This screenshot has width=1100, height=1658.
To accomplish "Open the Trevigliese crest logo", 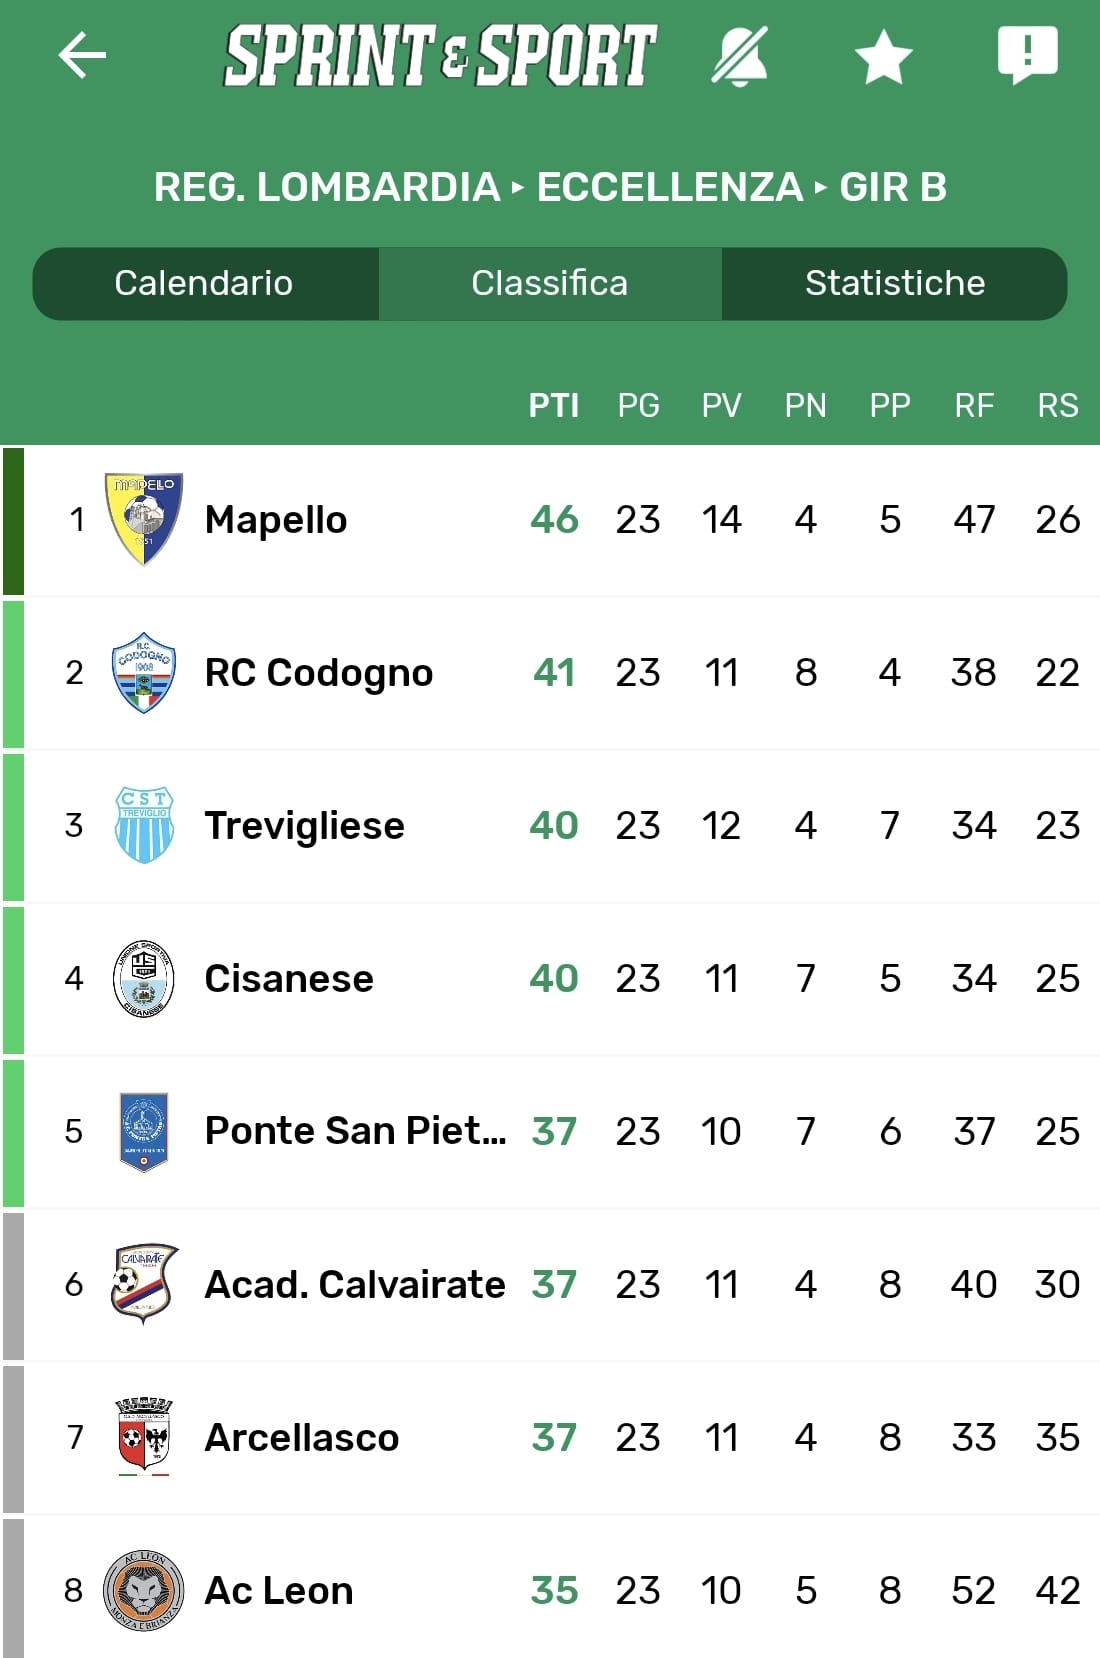I will point(144,825).
